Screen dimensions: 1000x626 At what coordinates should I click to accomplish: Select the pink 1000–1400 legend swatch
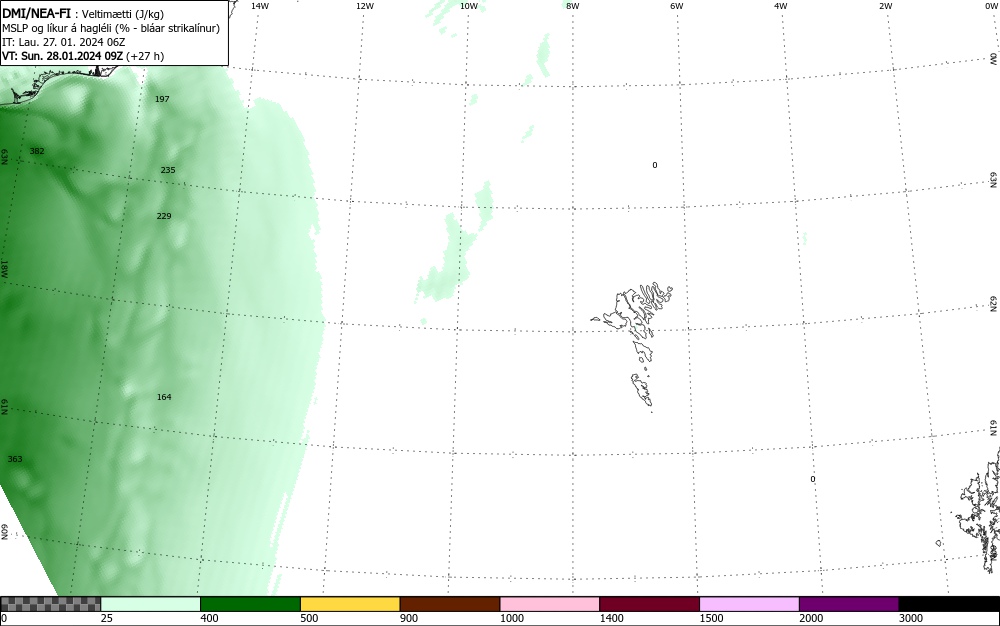pos(550,604)
